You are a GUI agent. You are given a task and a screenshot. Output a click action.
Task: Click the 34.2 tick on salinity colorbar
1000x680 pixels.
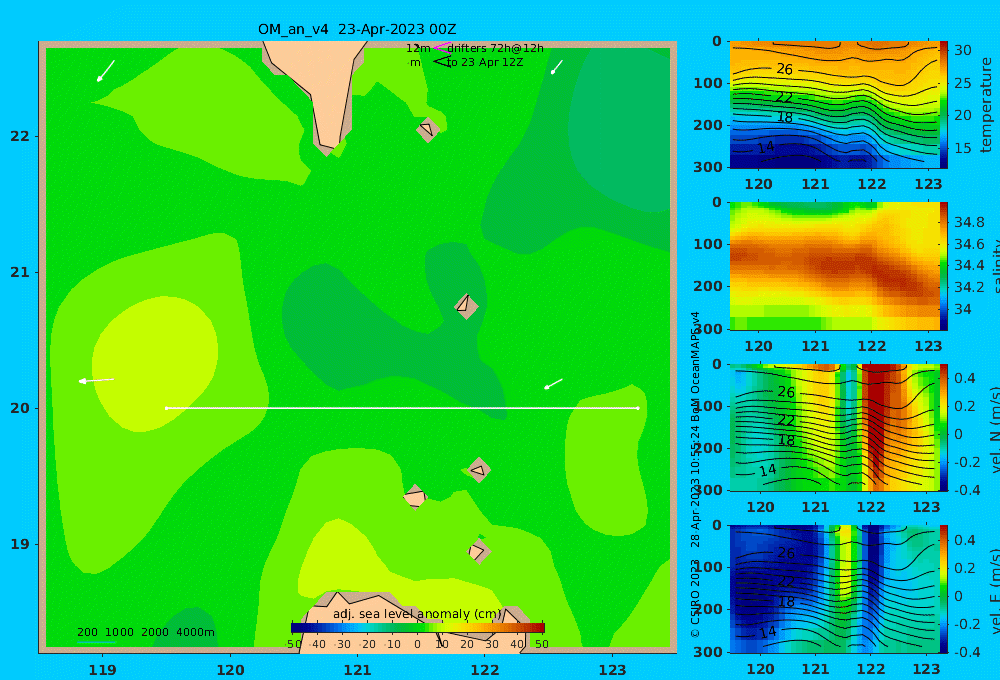tap(969, 287)
